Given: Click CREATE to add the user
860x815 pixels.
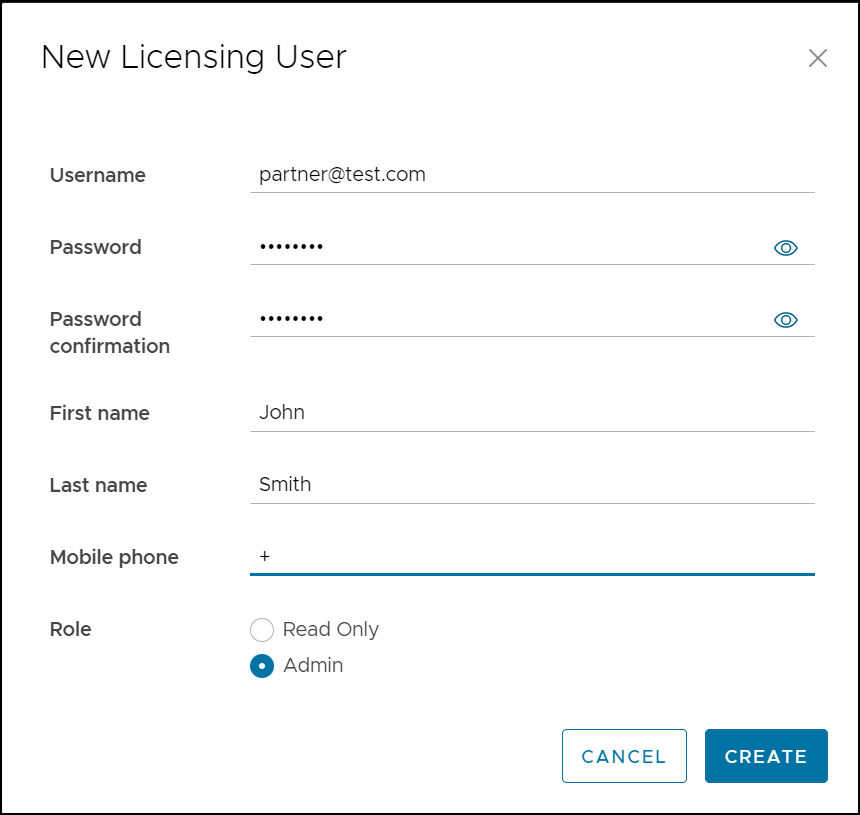Looking at the screenshot, I should [x=765, y=756].
